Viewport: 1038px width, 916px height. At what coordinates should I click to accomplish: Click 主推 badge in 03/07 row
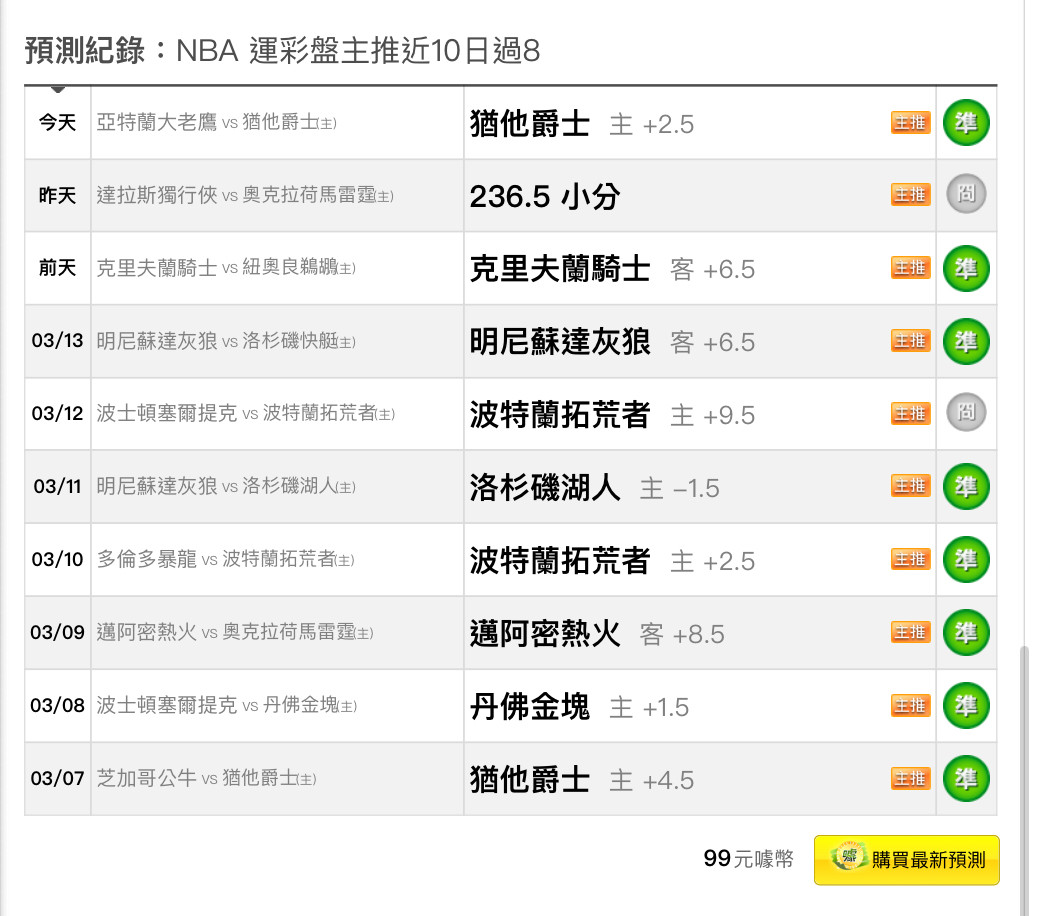pos(911,778)
